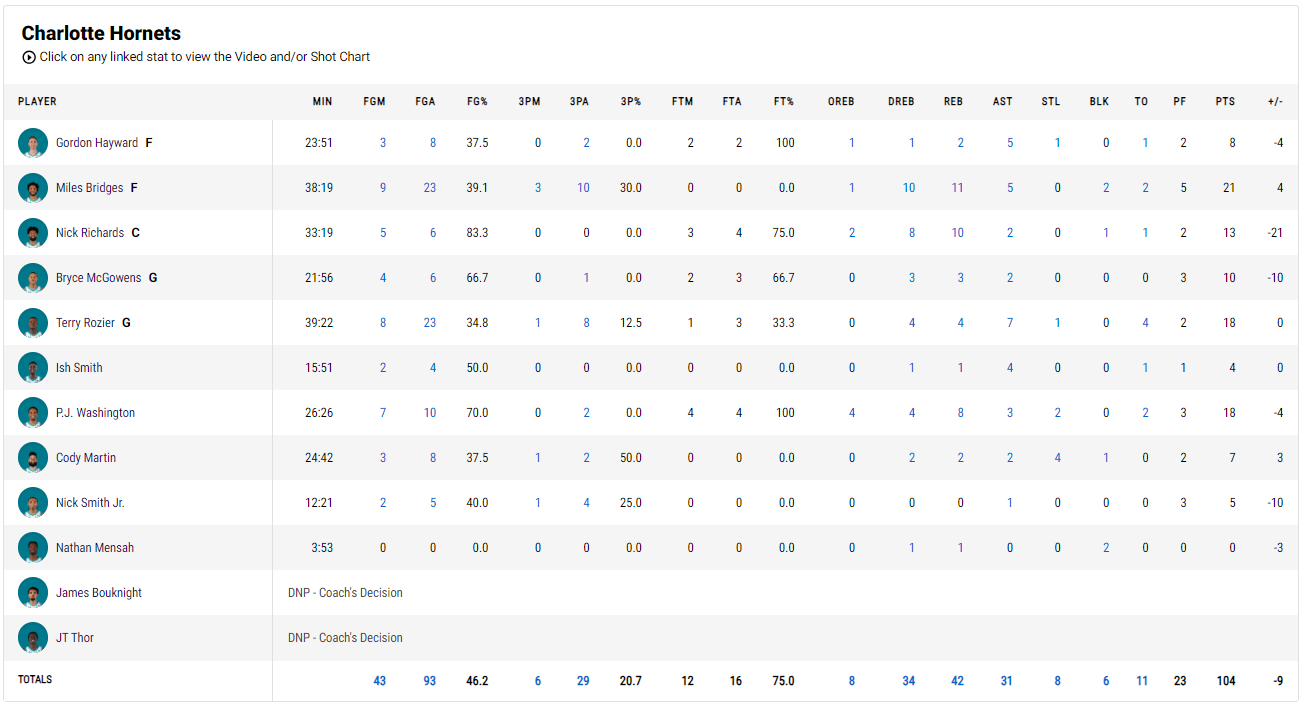This screenshot has width=1305, height=709.
Task: Open Bryce McGowens' player page
Action: pyautogui.click(x=99, y=278)
